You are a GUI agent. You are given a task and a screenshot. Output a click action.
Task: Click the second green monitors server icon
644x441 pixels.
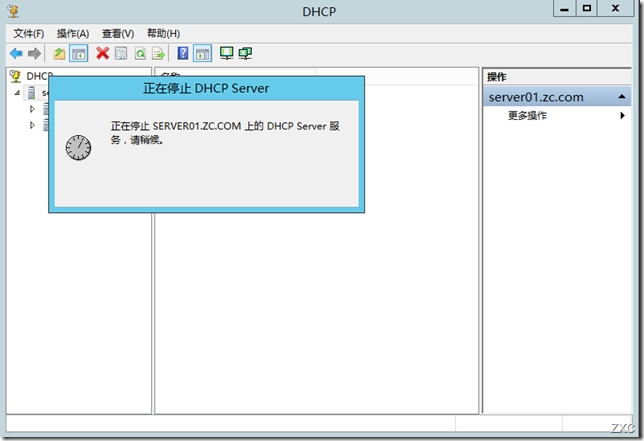pyautogui.click(x=245, y=53)
